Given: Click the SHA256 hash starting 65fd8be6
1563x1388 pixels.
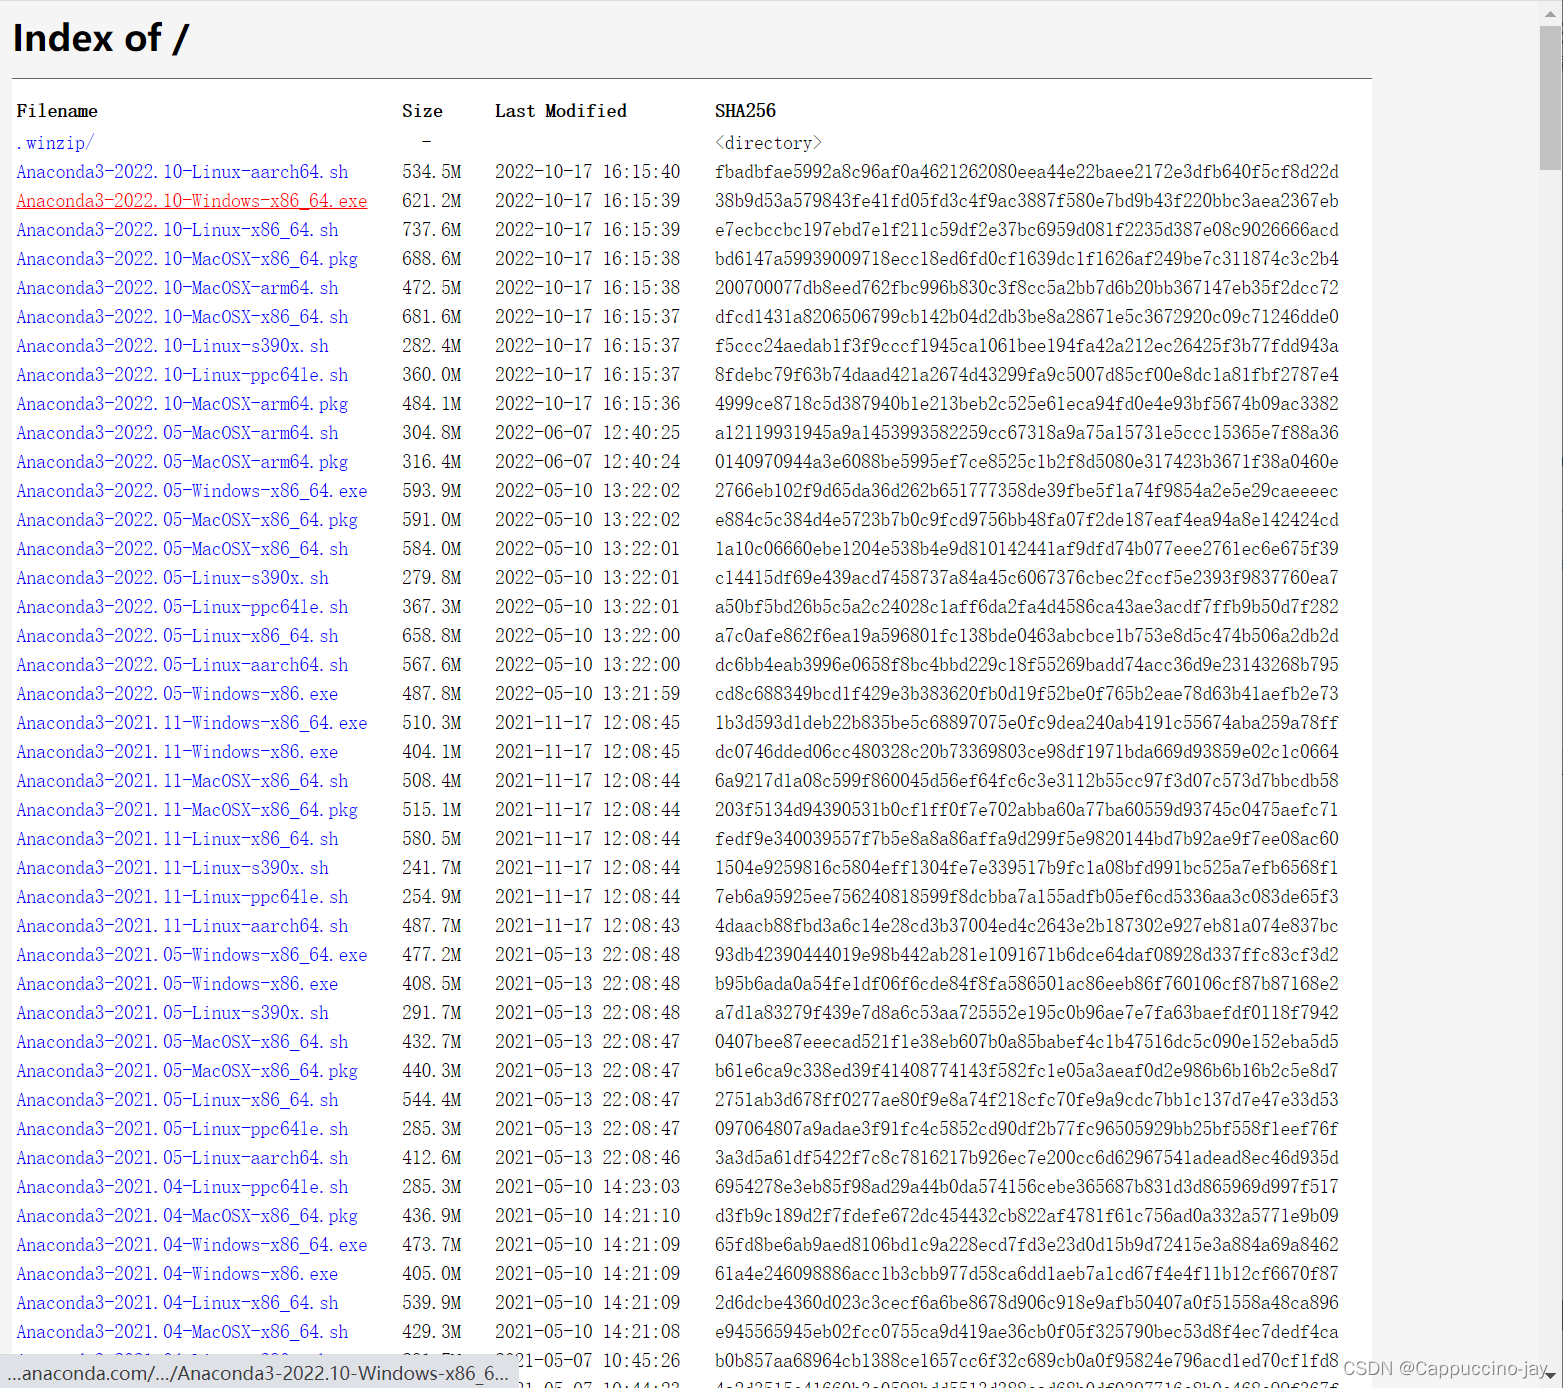Looking at the screenshot, I should [x=1027, y=1245].
